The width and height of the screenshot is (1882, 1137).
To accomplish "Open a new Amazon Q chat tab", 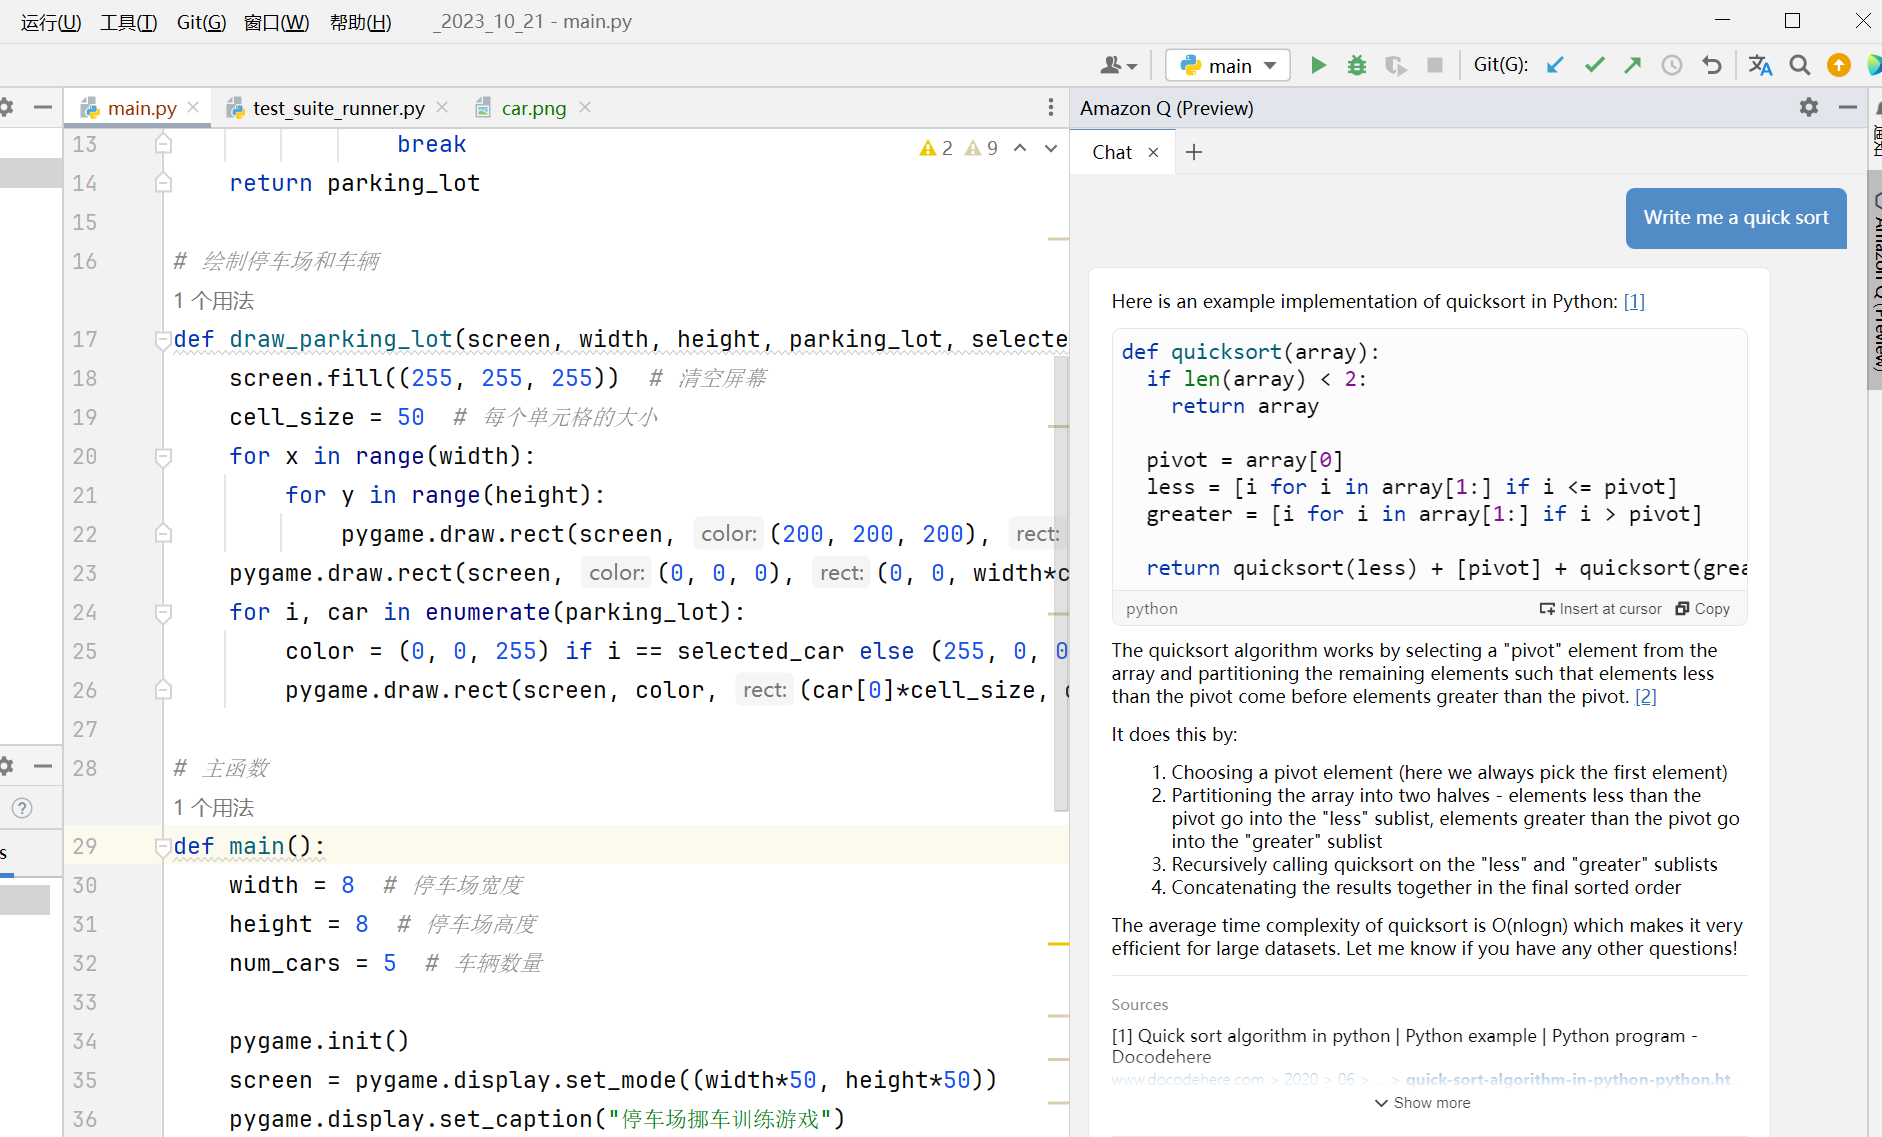I will coord(1193,152).
